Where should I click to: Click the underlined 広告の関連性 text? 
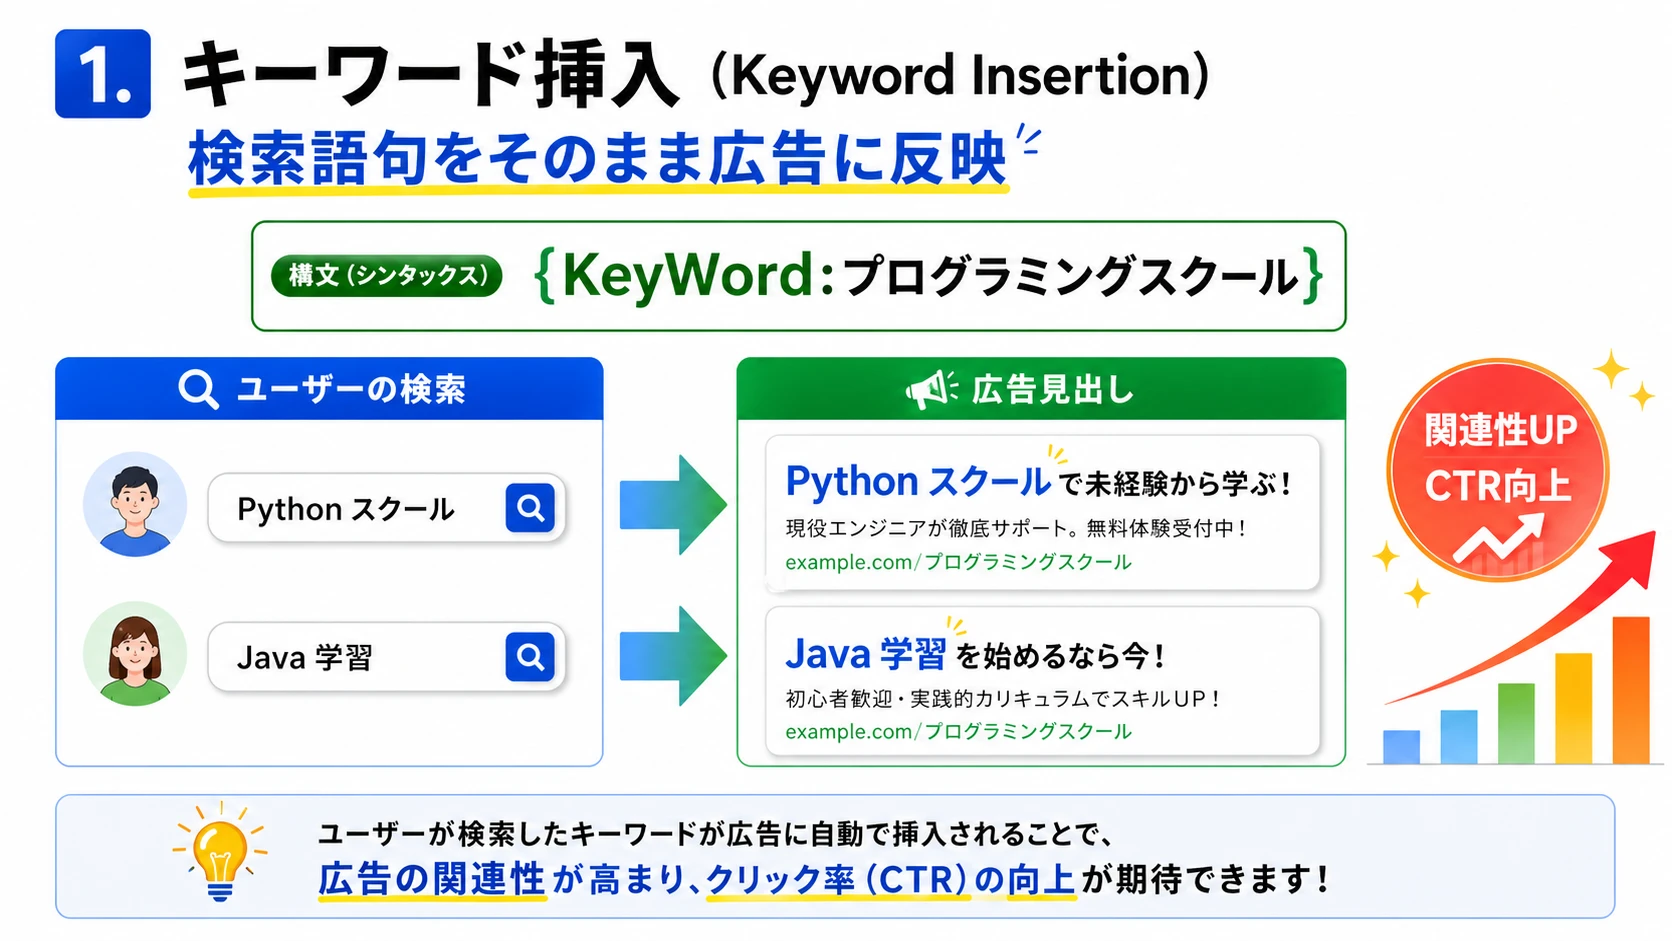pos(432,880)
